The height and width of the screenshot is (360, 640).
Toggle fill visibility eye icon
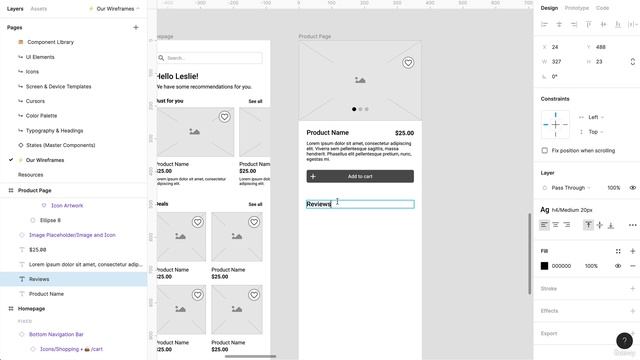point(618,266)
